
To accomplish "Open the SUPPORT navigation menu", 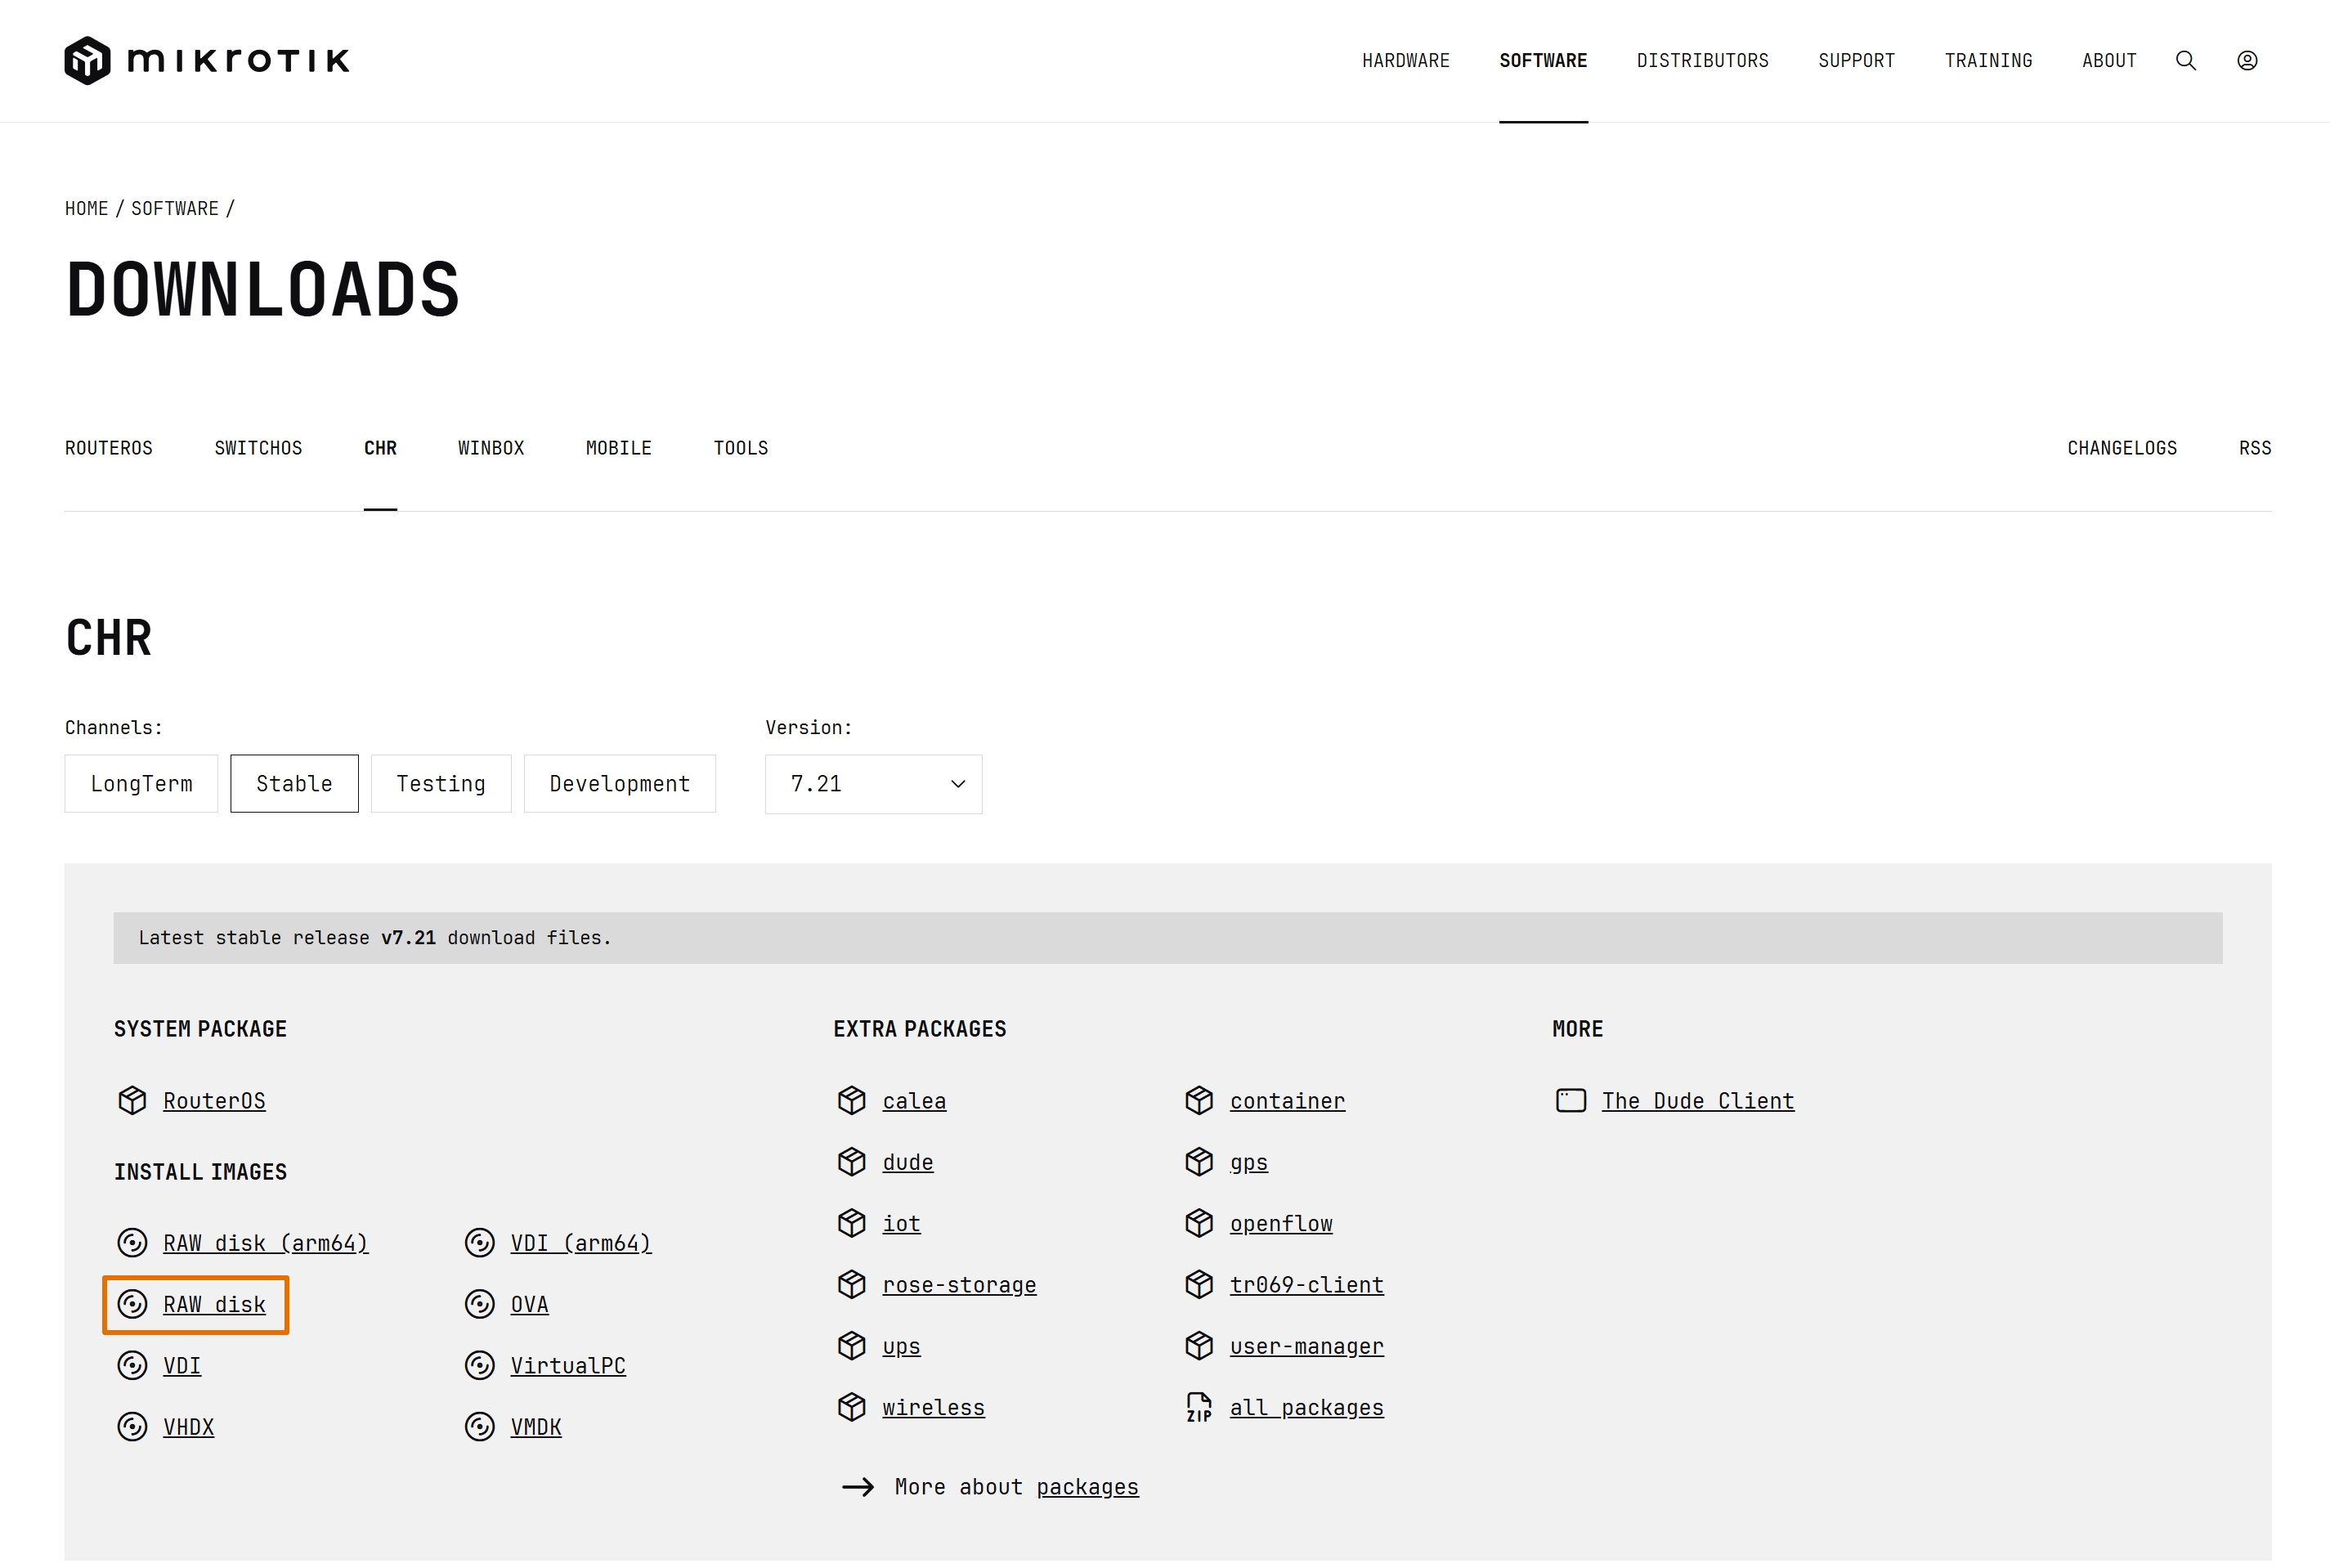I will click(1856, 61).
